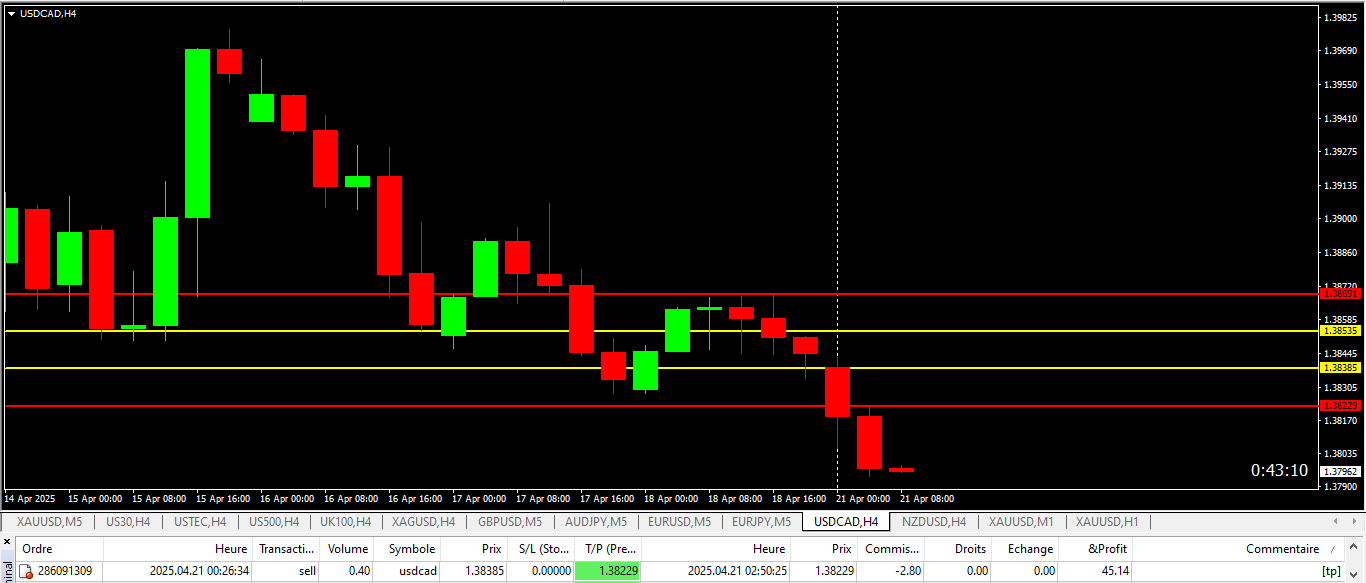Show the EURJPY,M5 chart tab
The width and height of the screenshot is (1366, 583).
pos(762,521)
